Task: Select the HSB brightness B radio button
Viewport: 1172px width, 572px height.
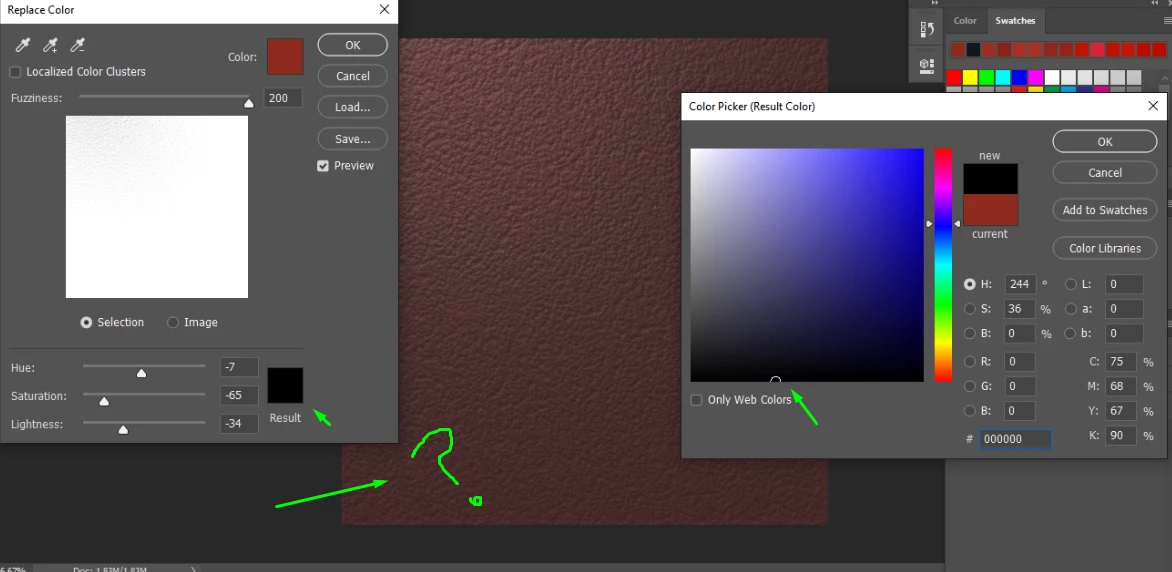Action: tap(970, 333)
